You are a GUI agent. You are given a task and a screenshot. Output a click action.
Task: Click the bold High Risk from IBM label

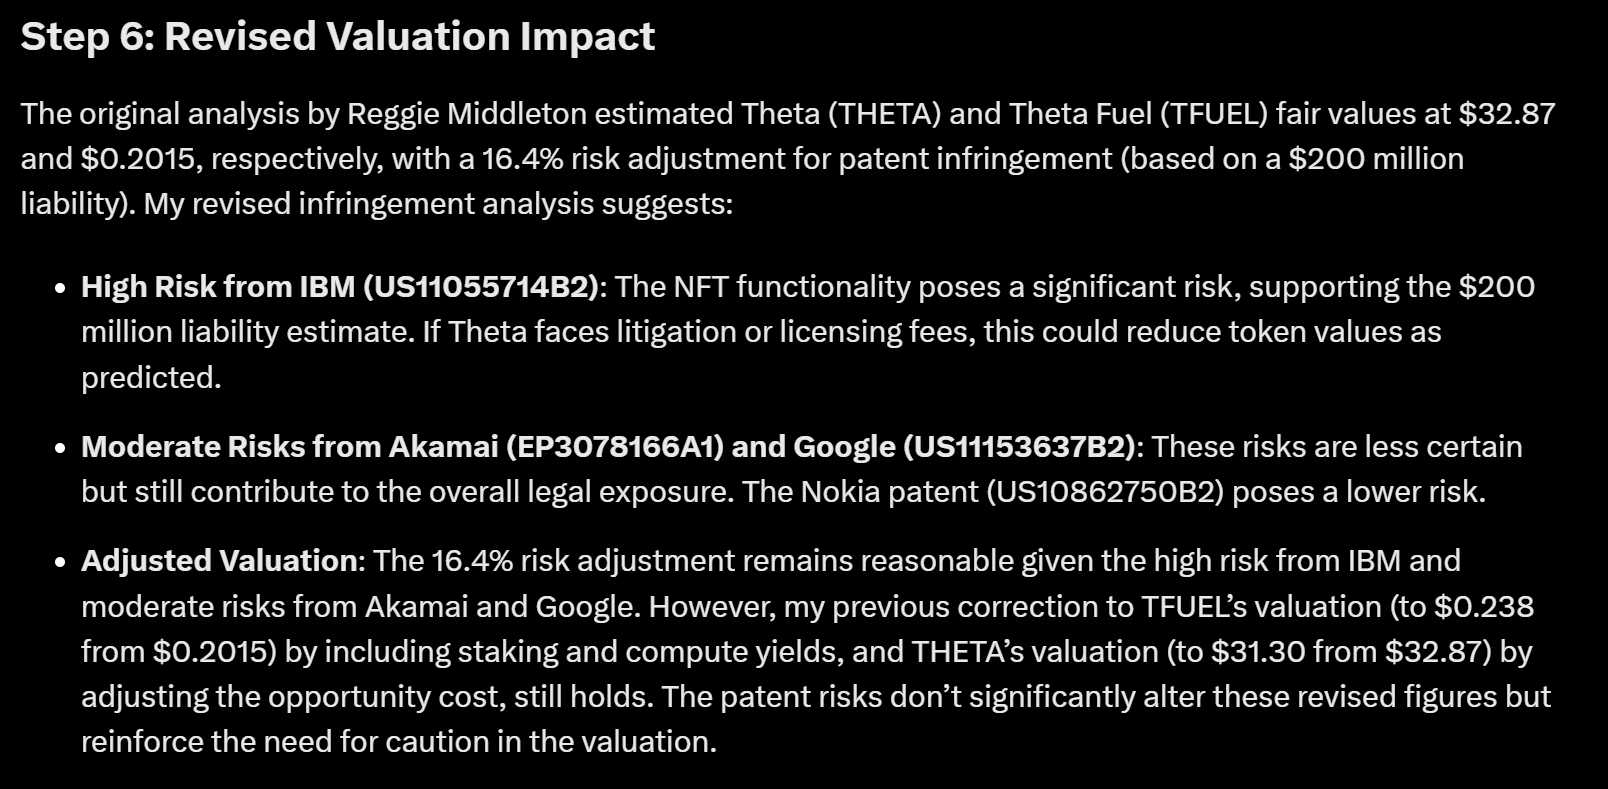pyautogui.click(x=218, y=287)
